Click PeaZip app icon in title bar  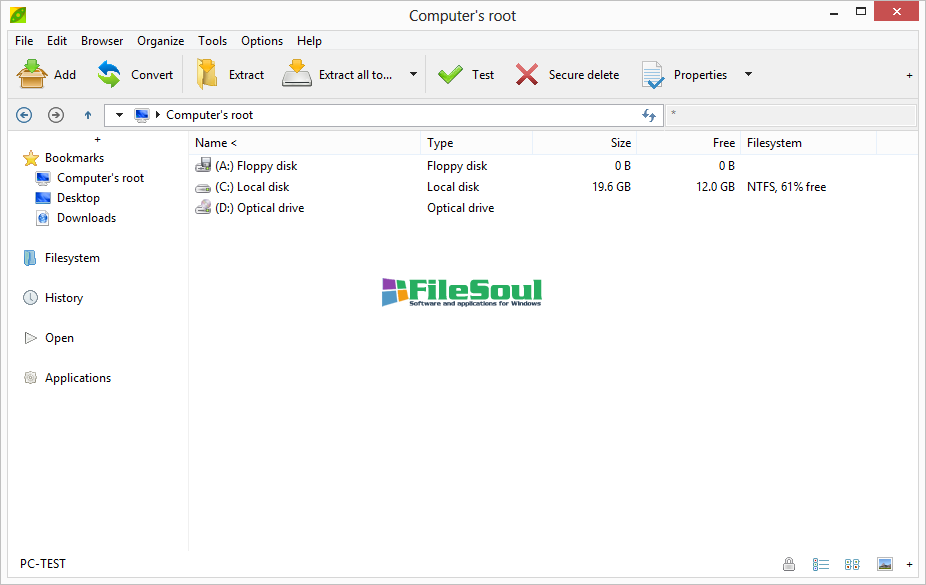18,15
